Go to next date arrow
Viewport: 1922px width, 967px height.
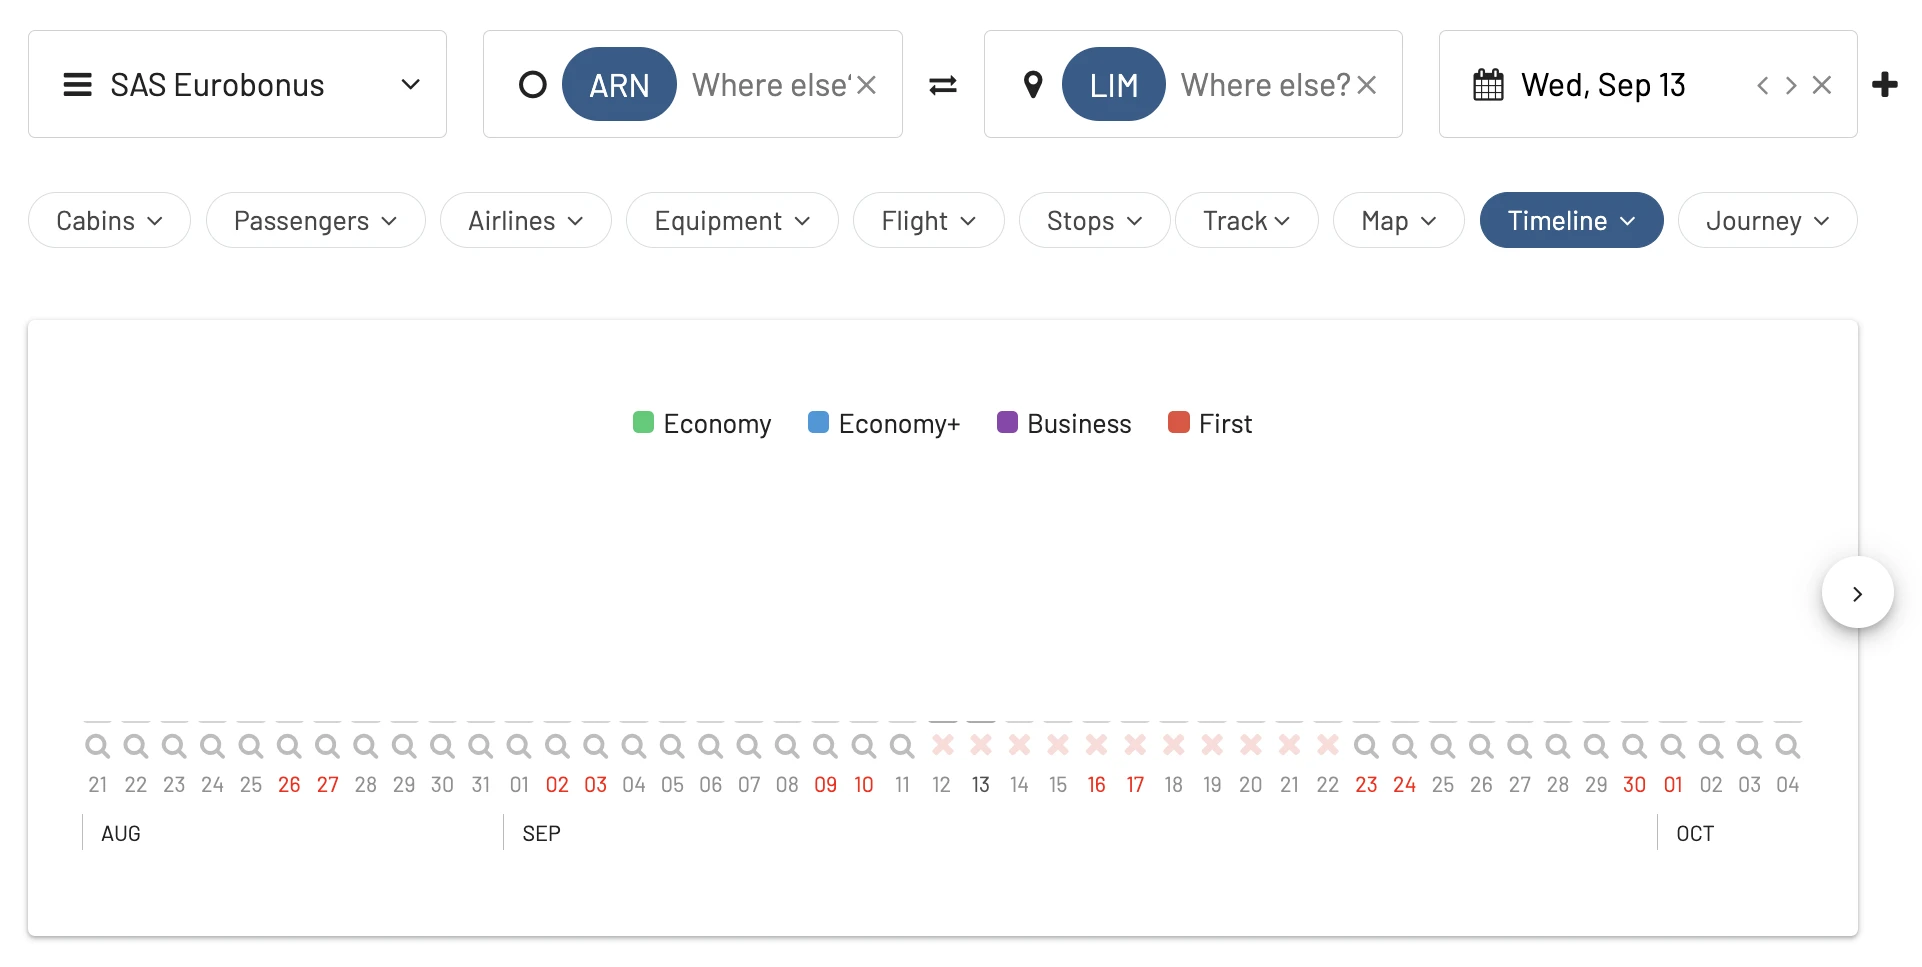pos(1791,85)
